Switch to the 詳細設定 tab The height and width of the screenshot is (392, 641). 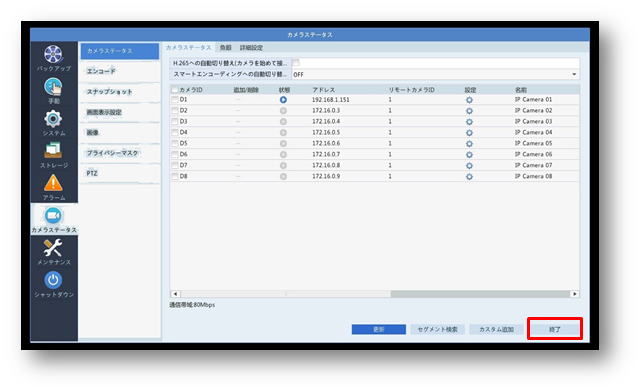click(251, 47)
